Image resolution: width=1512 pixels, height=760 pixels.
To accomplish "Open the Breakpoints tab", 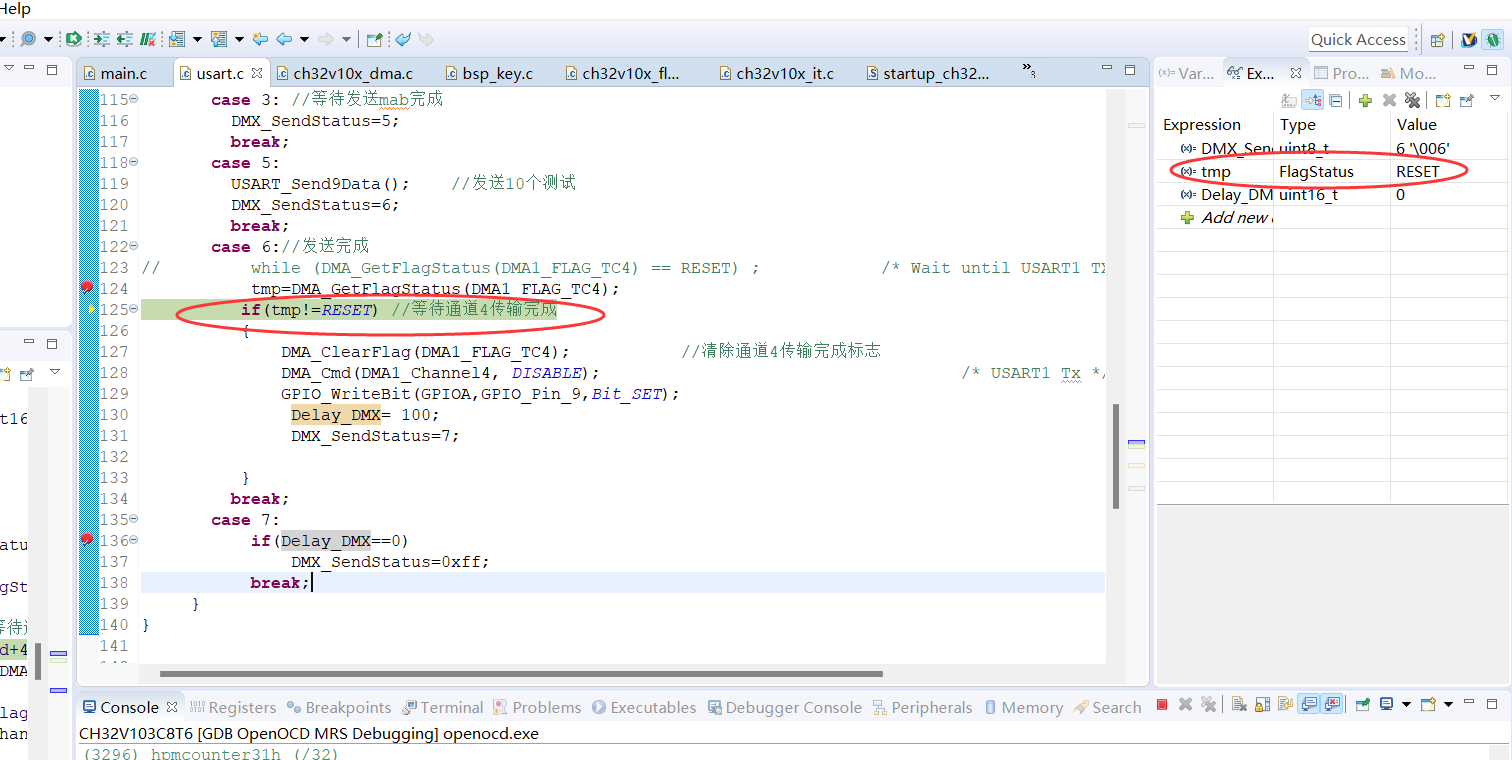I will [x=340, y=707].
